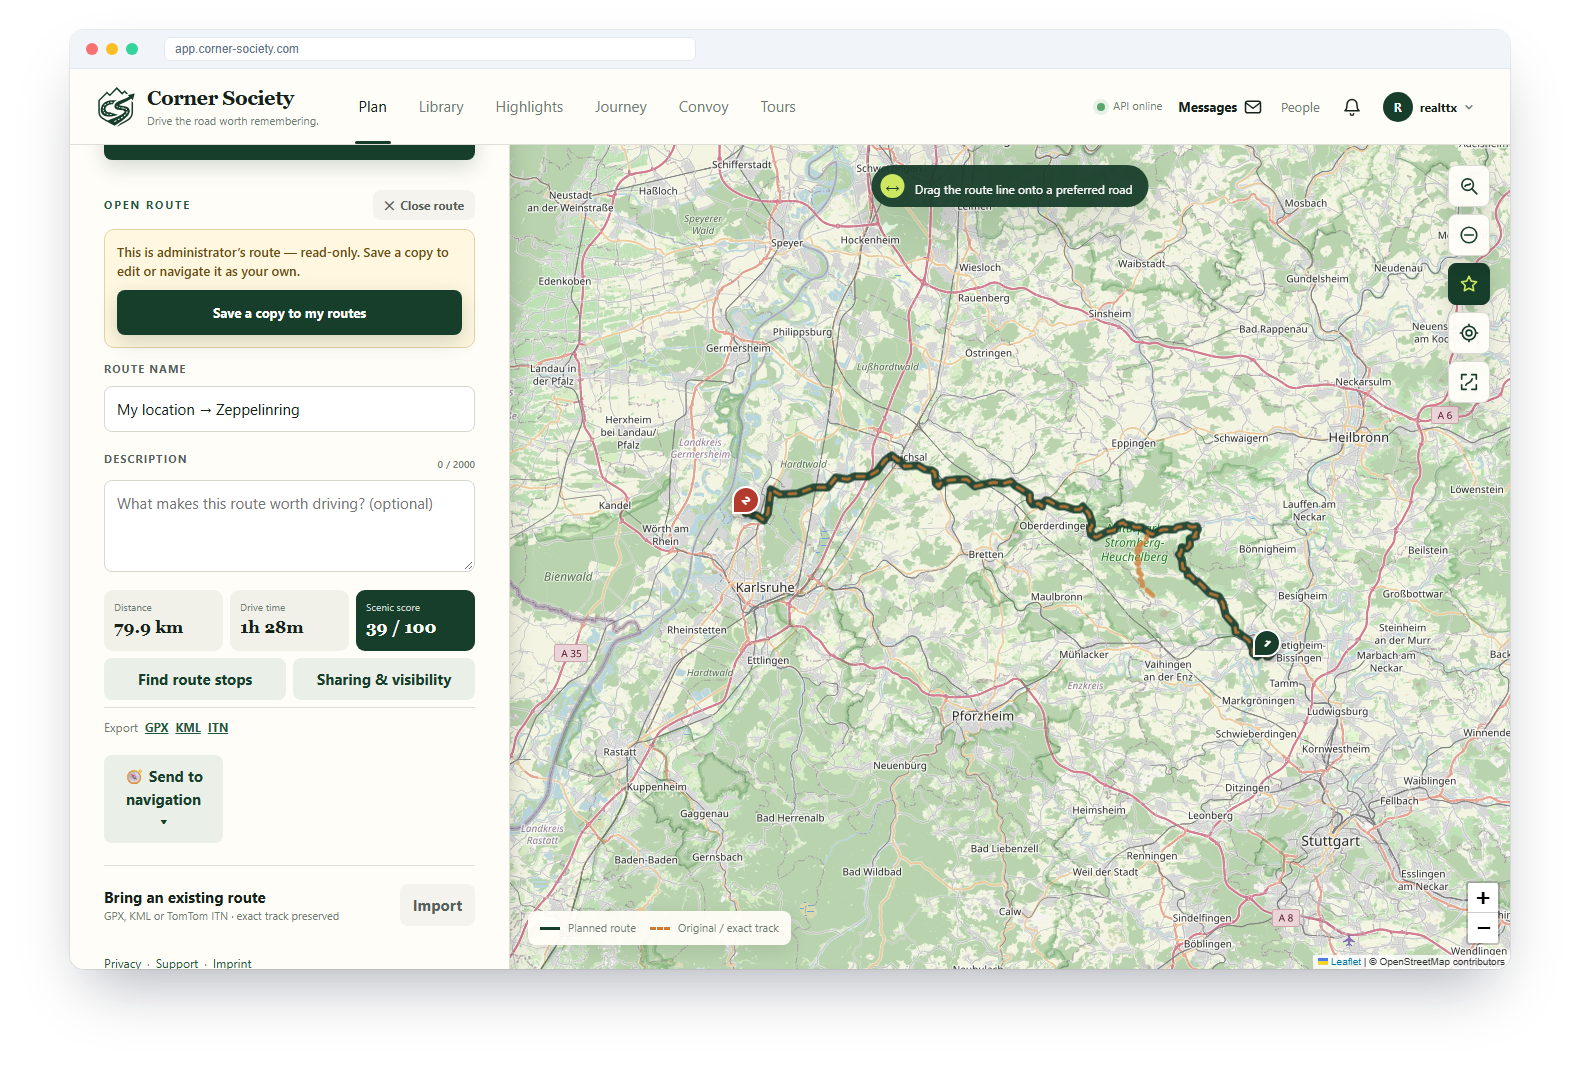Viewport: 1580px width, 1068px height.
Task: Click the locate-me crosshair icon
Action: [x=1469, y=333]
